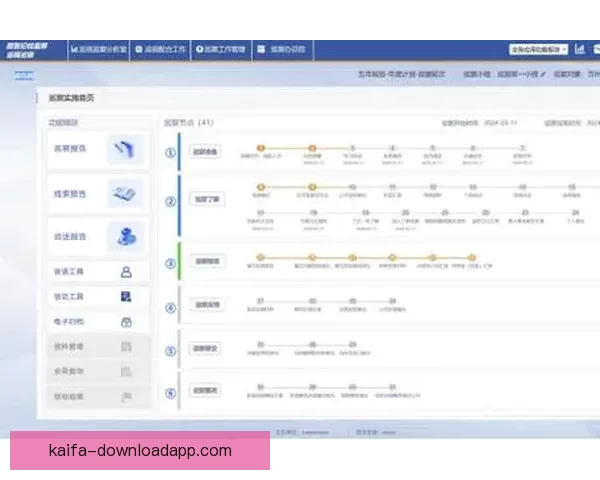Click first orange node in stage ③ timeline
Viewport: 600px width, 480px height.
pyautogui.click(x=261, y=258)
